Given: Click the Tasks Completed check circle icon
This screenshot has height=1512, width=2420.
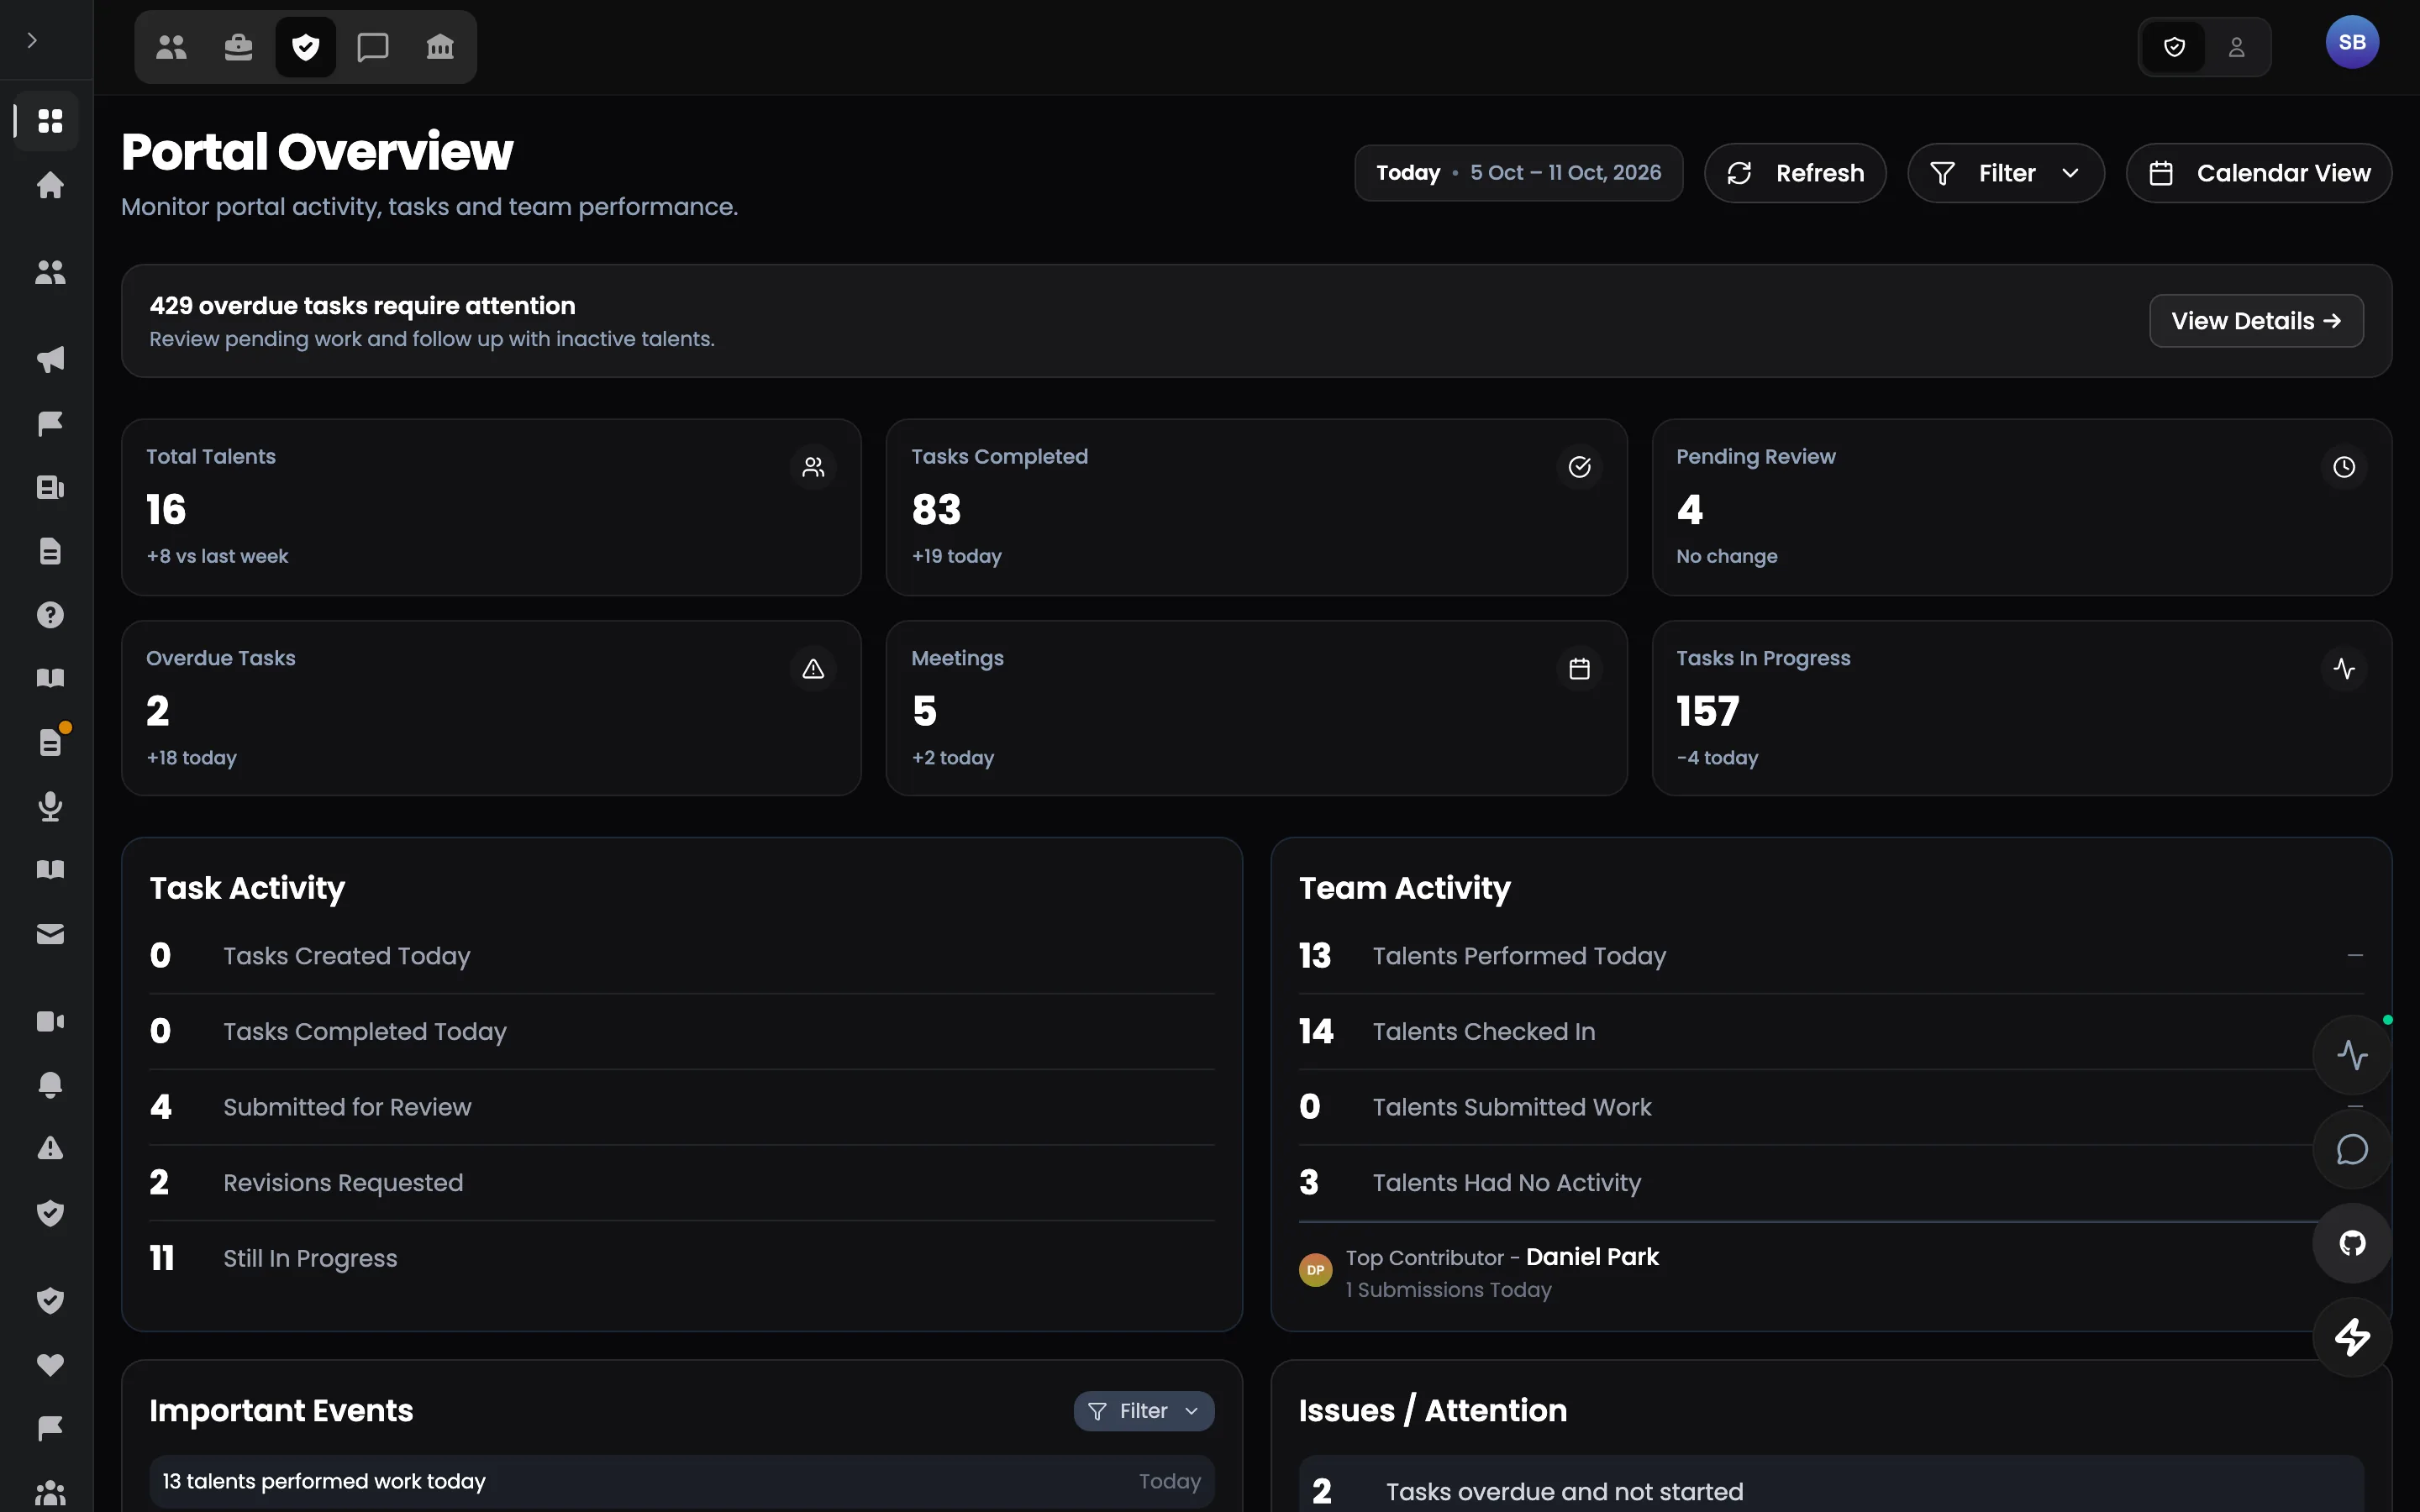Looking at the screenshot, I should [x=1579, y=467].
